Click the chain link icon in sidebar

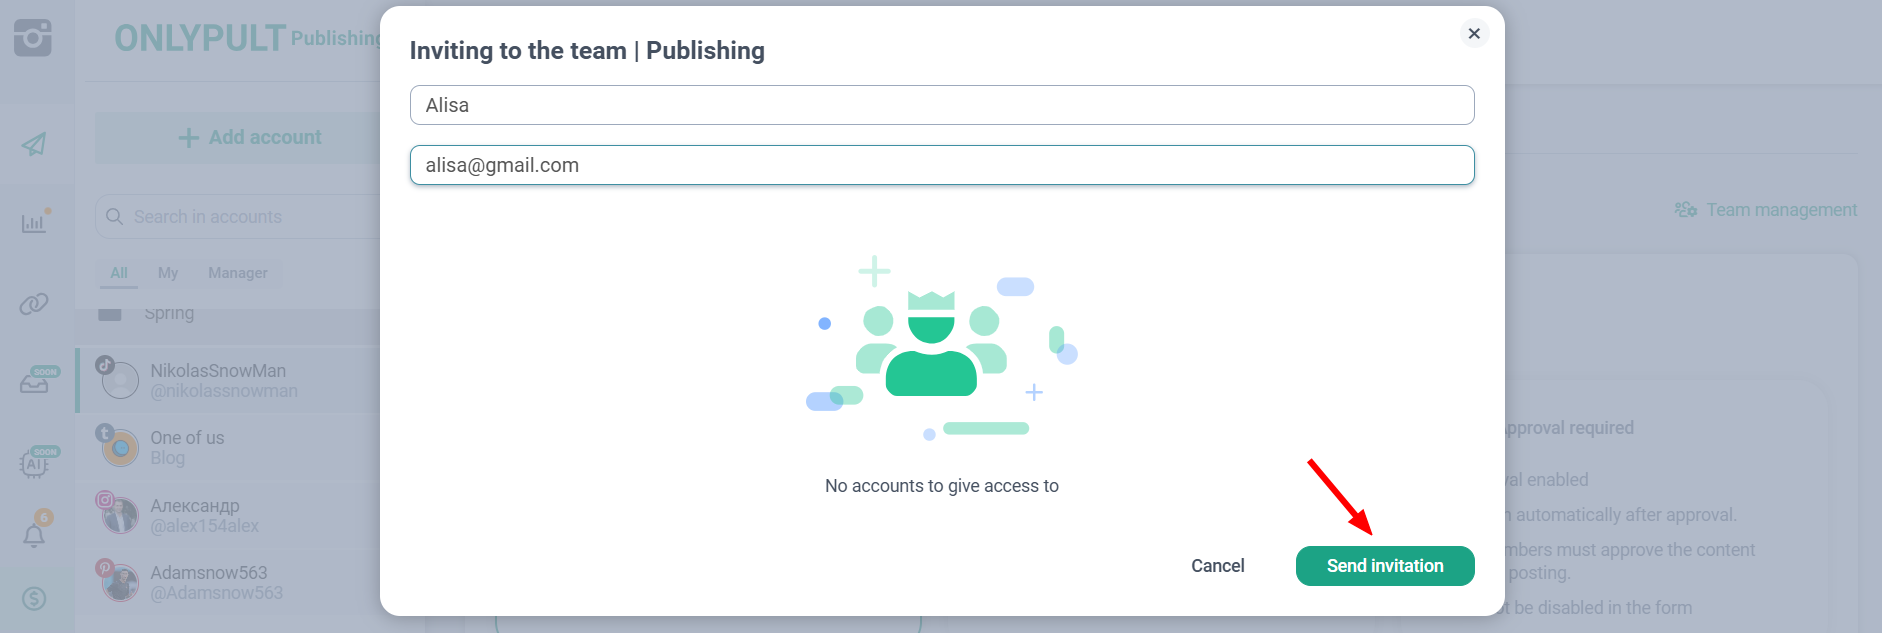(34, 303)
